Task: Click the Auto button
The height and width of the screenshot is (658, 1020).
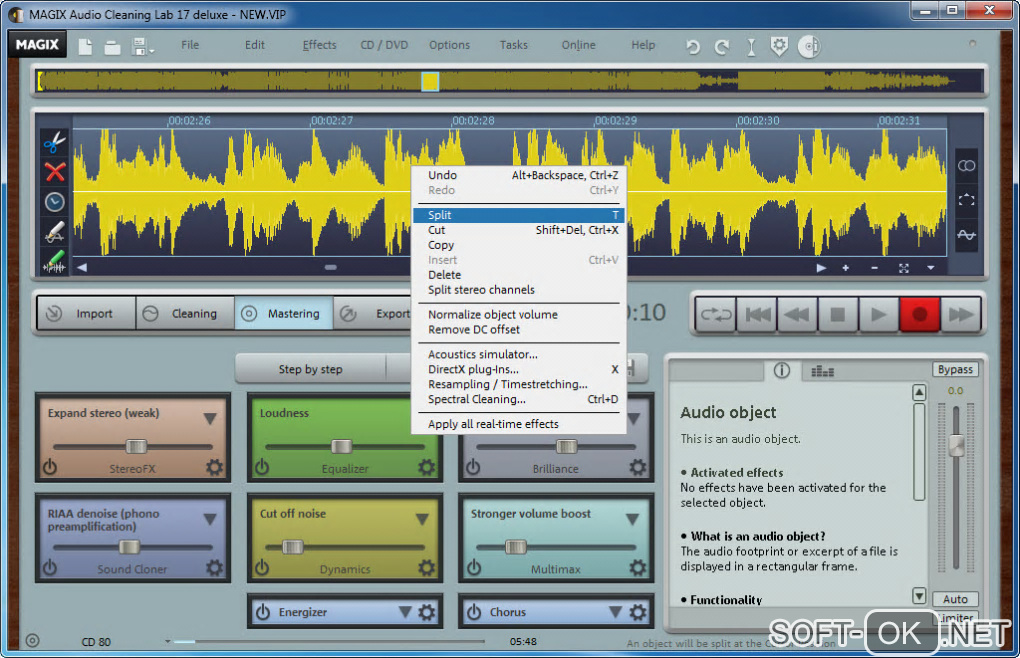Action: [x=955, y=599]
